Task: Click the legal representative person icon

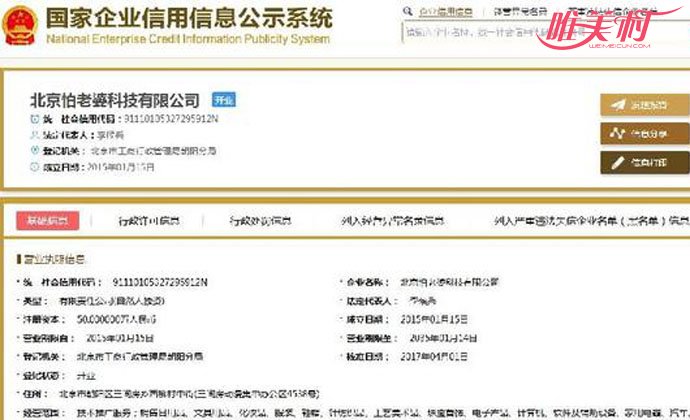Action: point(35,135)
